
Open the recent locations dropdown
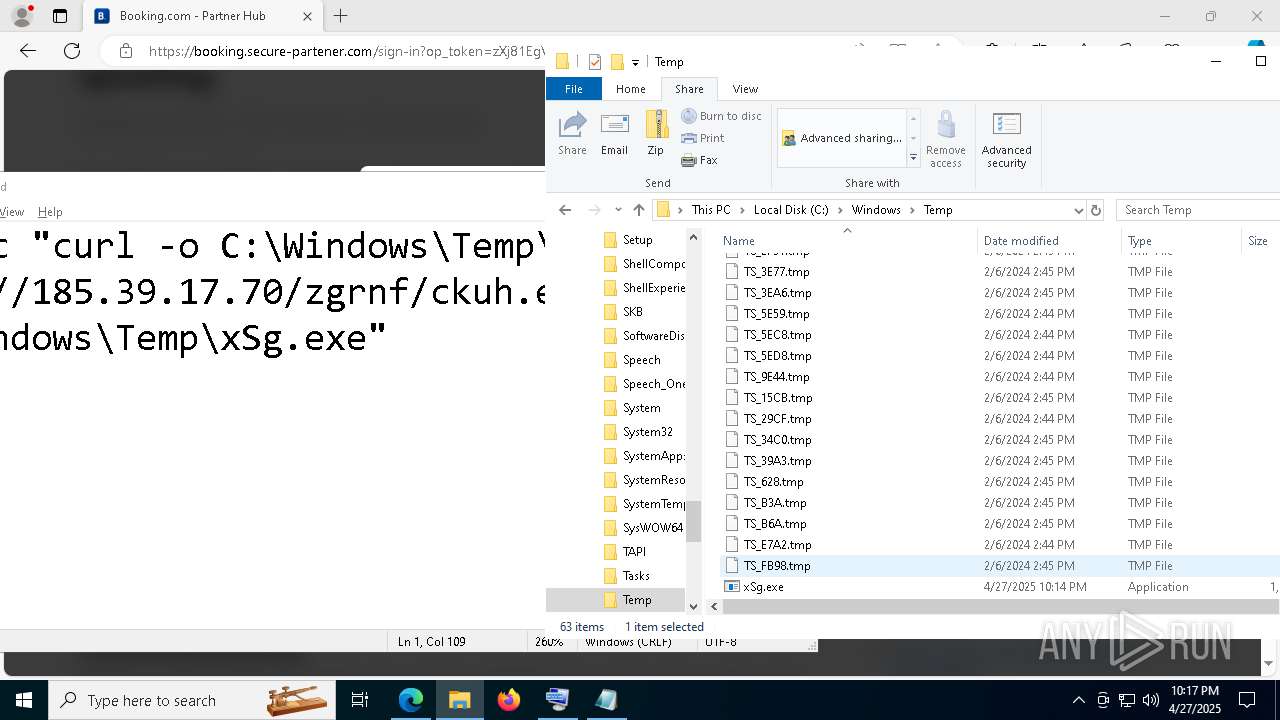click(x=618, y=210)
